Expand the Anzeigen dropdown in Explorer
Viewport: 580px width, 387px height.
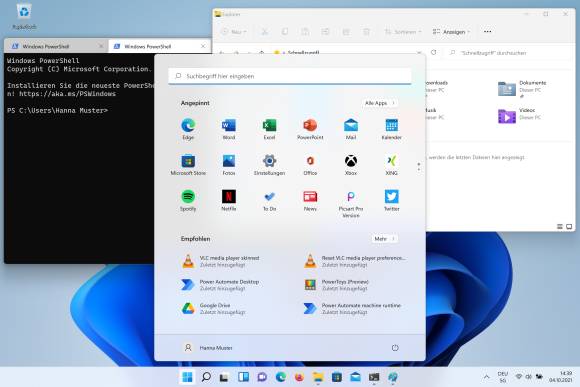click(x=451, y=32)
